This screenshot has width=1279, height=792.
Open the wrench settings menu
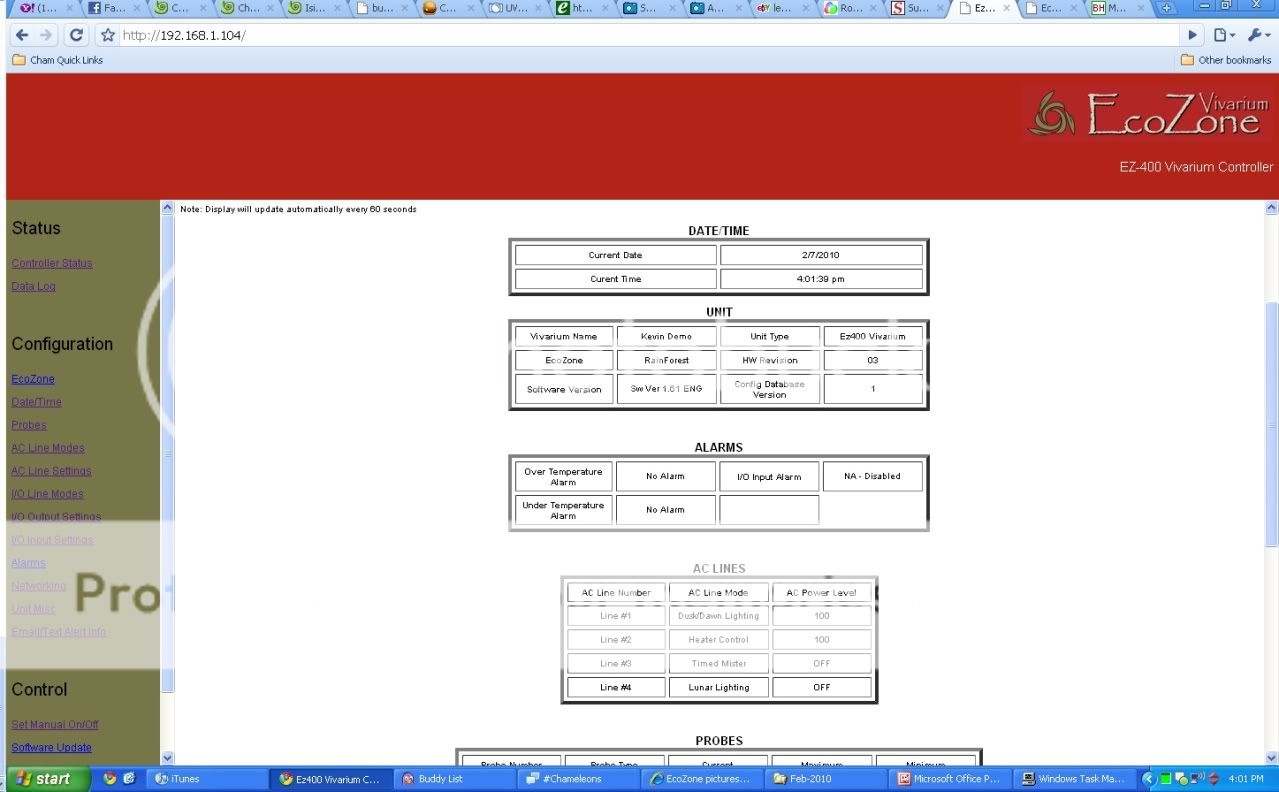pos(1257,35)
